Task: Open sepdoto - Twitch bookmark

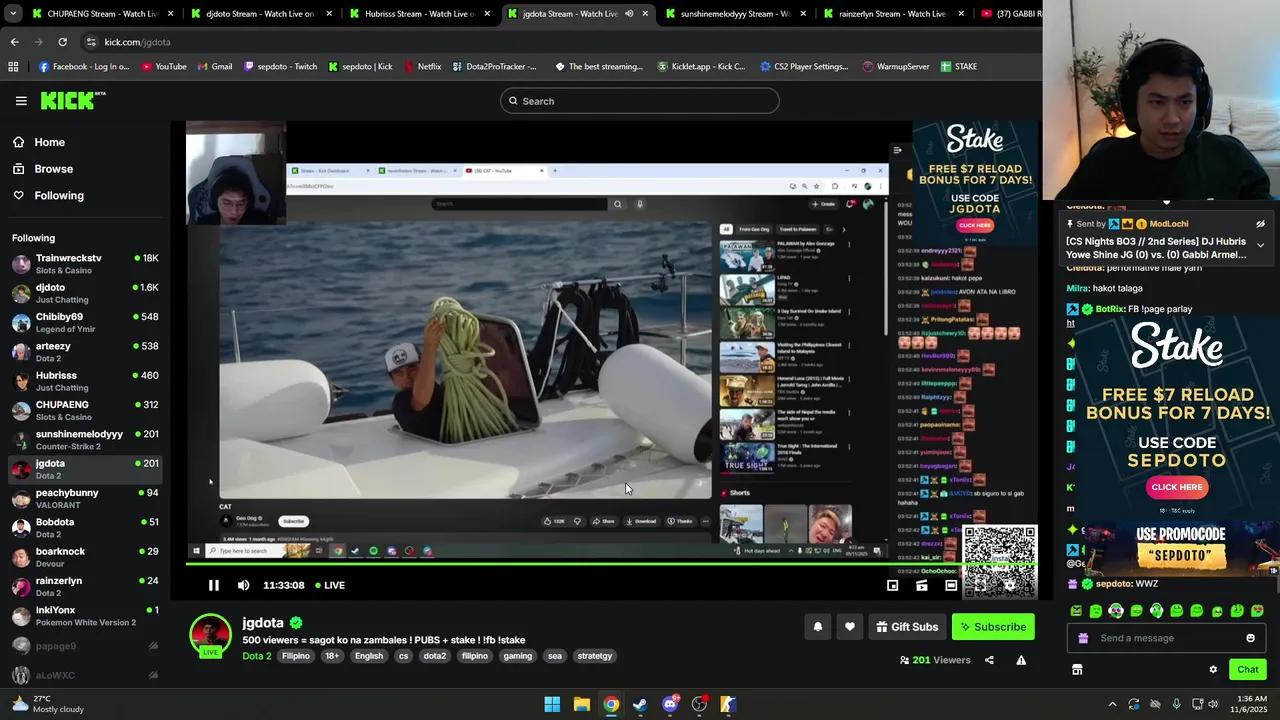Action: tap(279, 67)
